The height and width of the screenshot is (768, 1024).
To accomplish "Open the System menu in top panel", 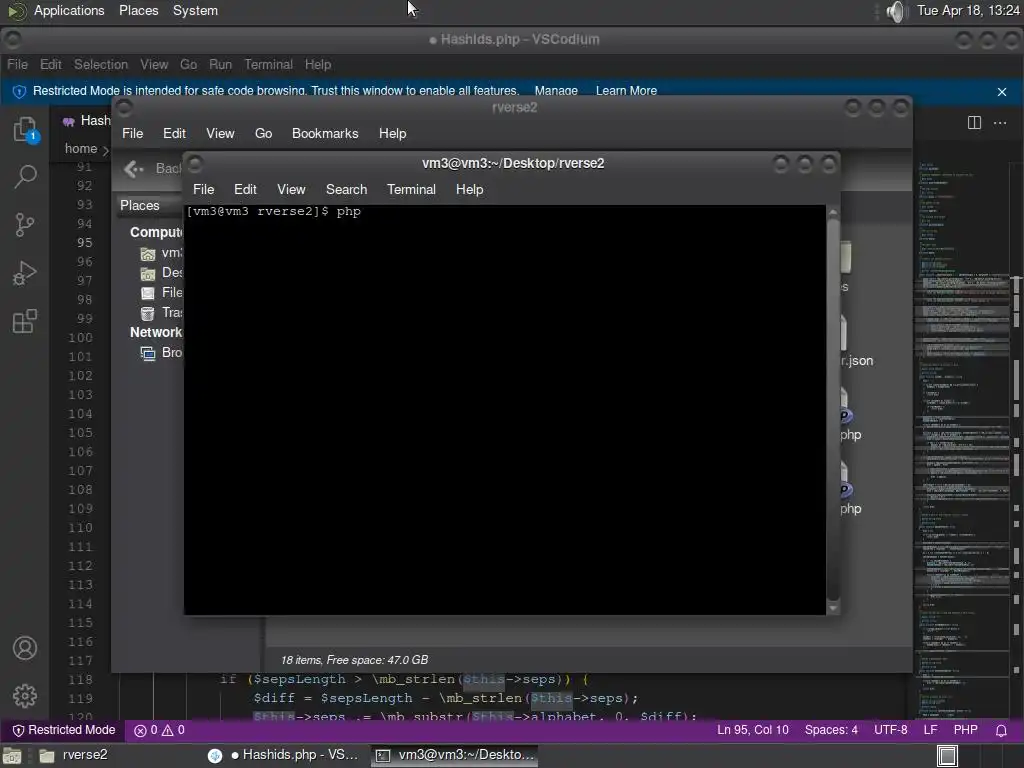I will pos(195,10).
